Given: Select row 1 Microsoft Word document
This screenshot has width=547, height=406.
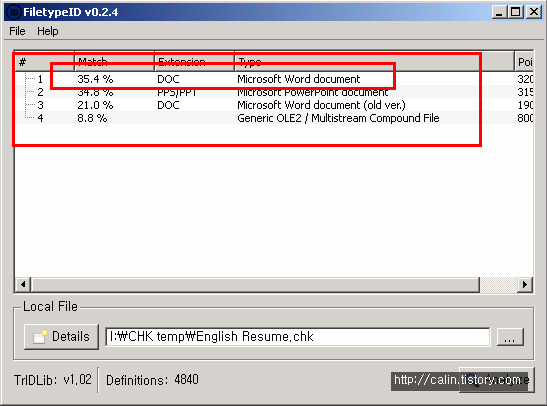Looking at the screenshot, I should pos(274,79).
